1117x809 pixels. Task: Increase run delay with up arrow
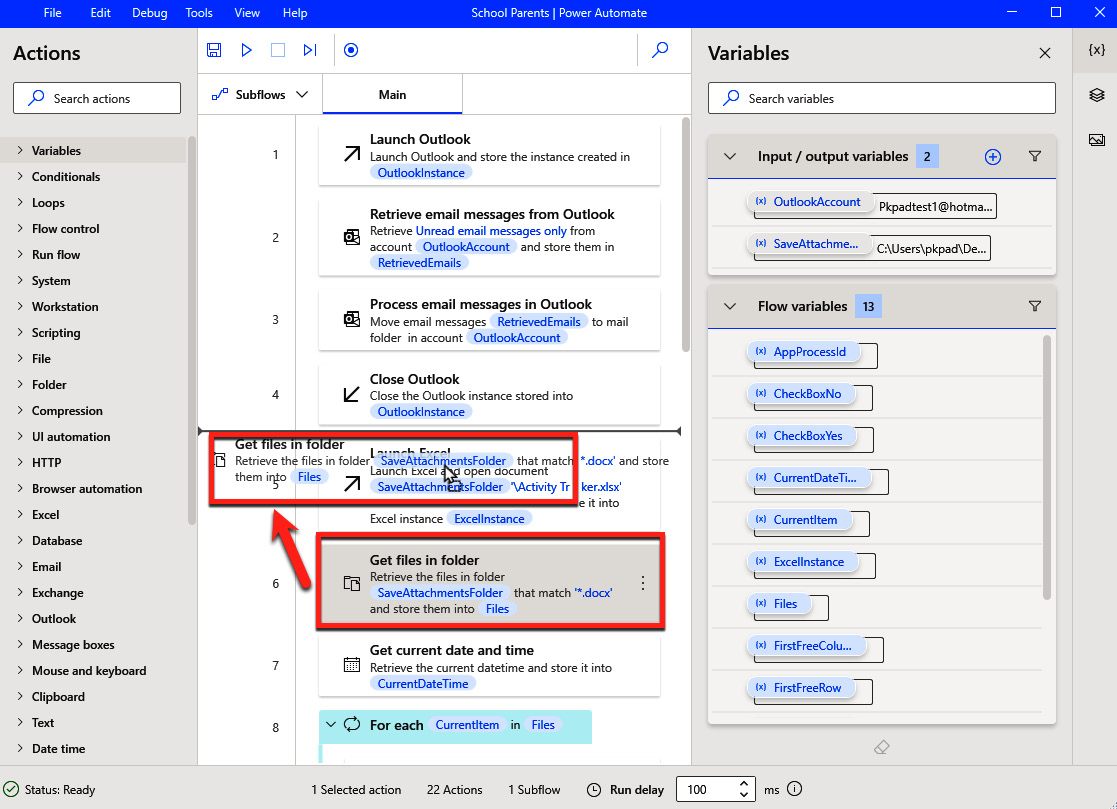point(744,783)
